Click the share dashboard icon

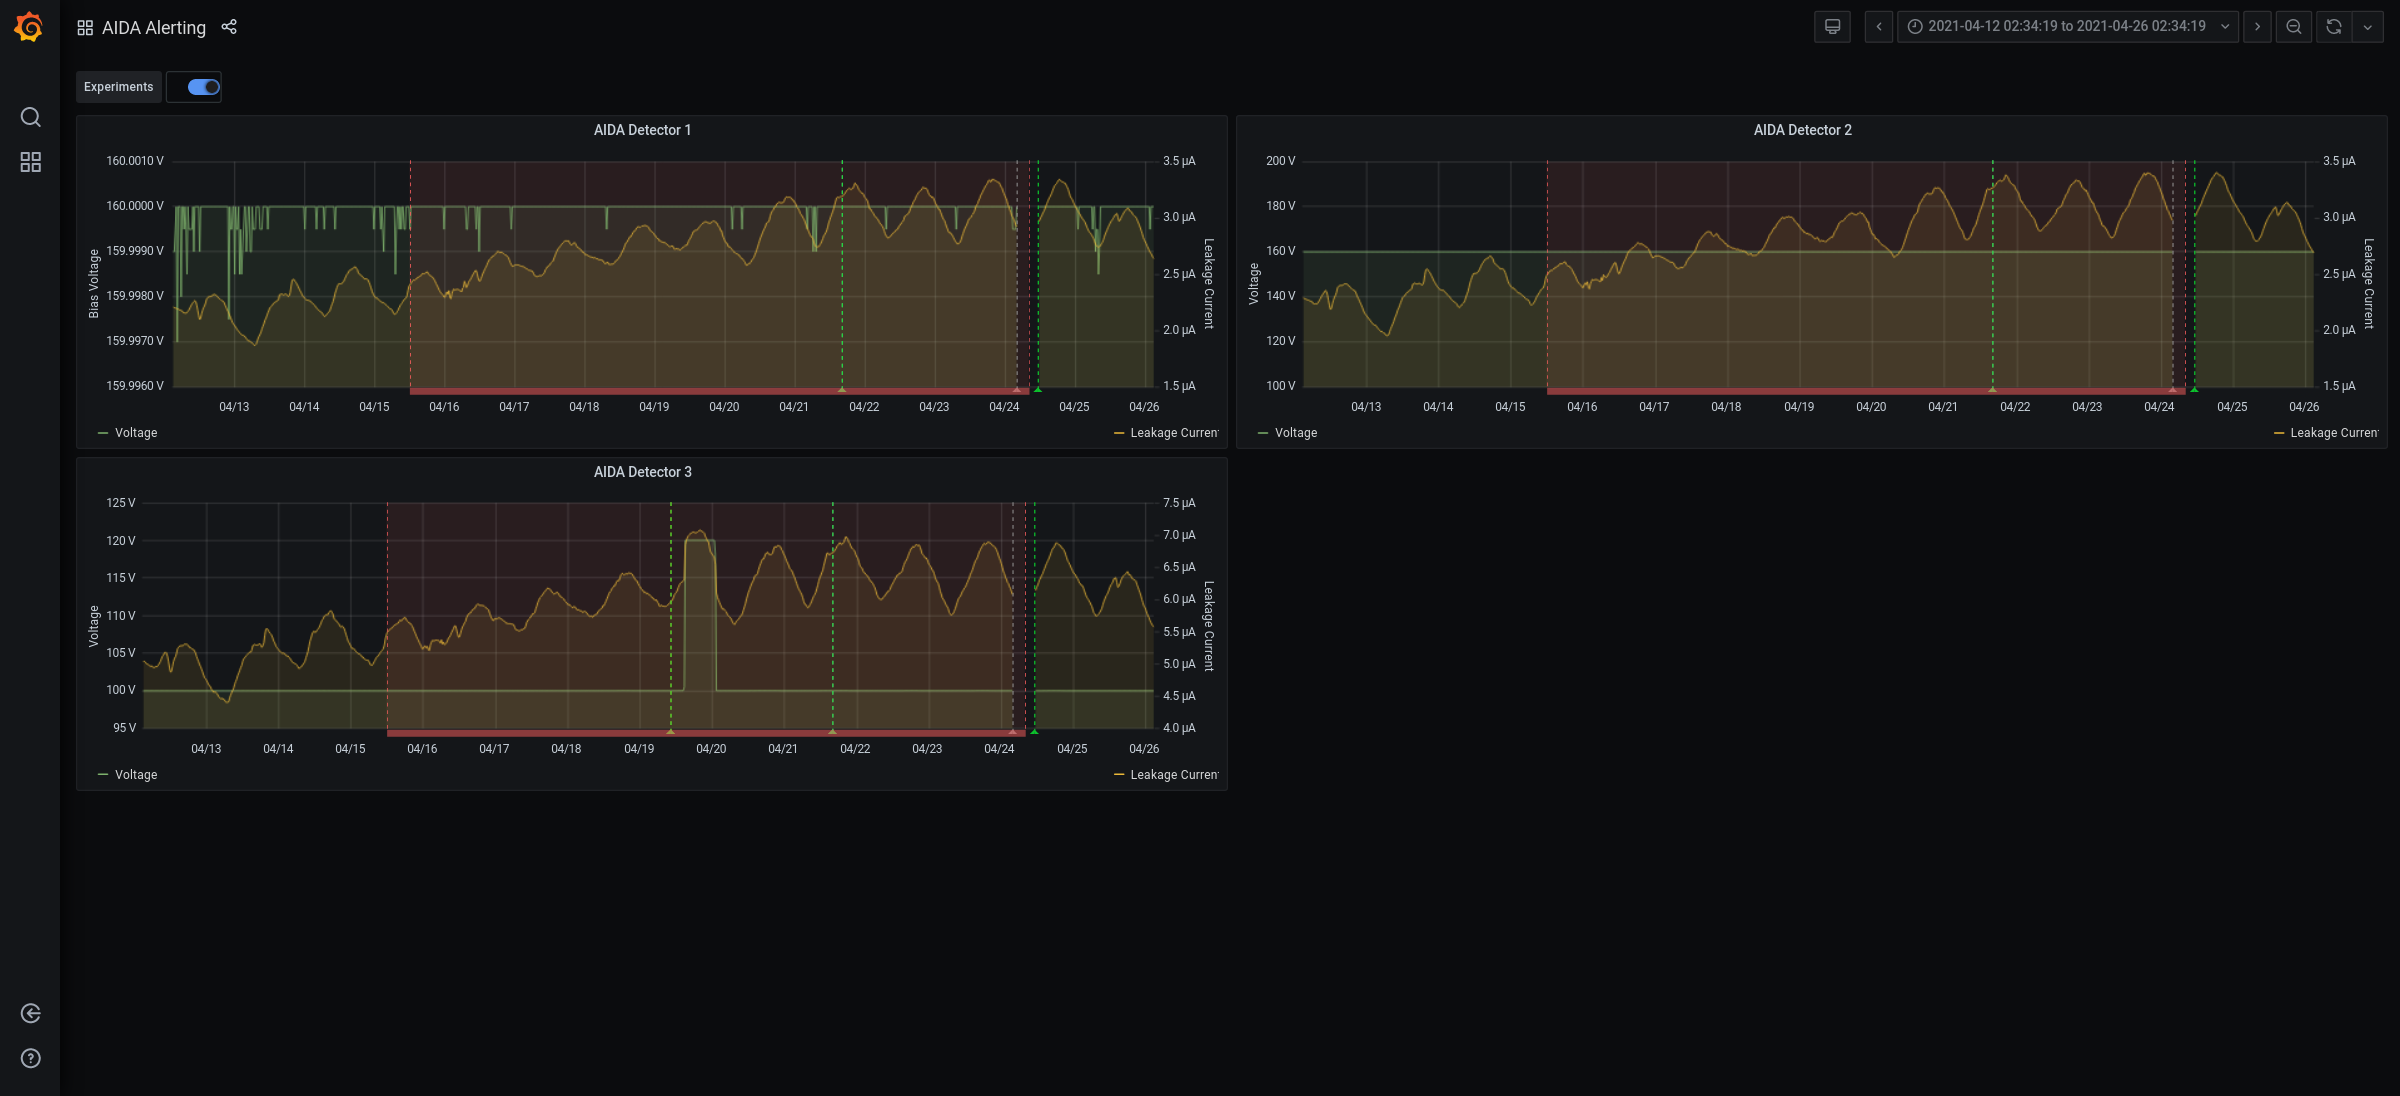click(x=229, y=27)
